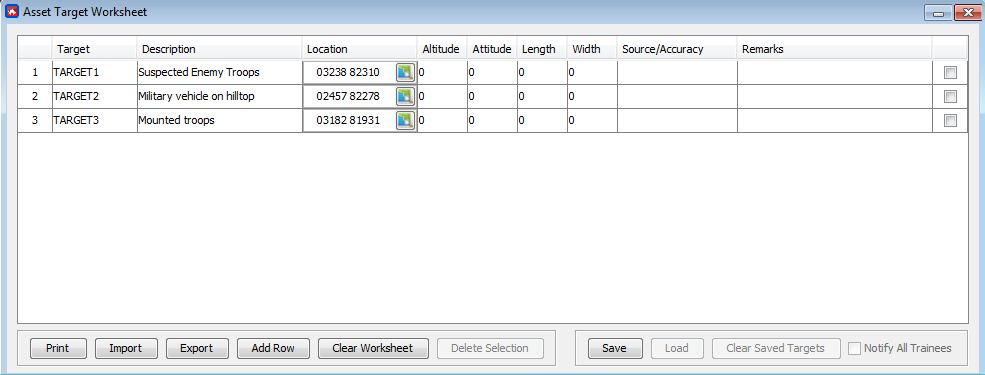This screenshot has width=985, height=375.
Task: Click the Import button
Action: pos(126,348)
